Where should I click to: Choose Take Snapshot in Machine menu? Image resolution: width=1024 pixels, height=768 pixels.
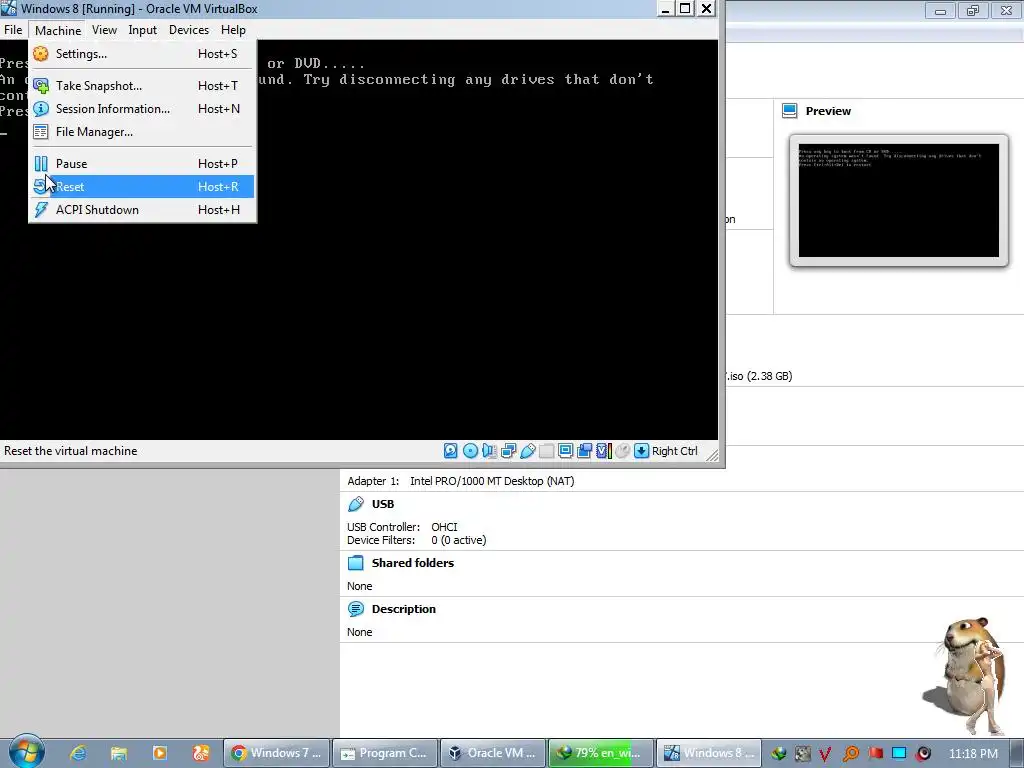[x=142, y=86]
